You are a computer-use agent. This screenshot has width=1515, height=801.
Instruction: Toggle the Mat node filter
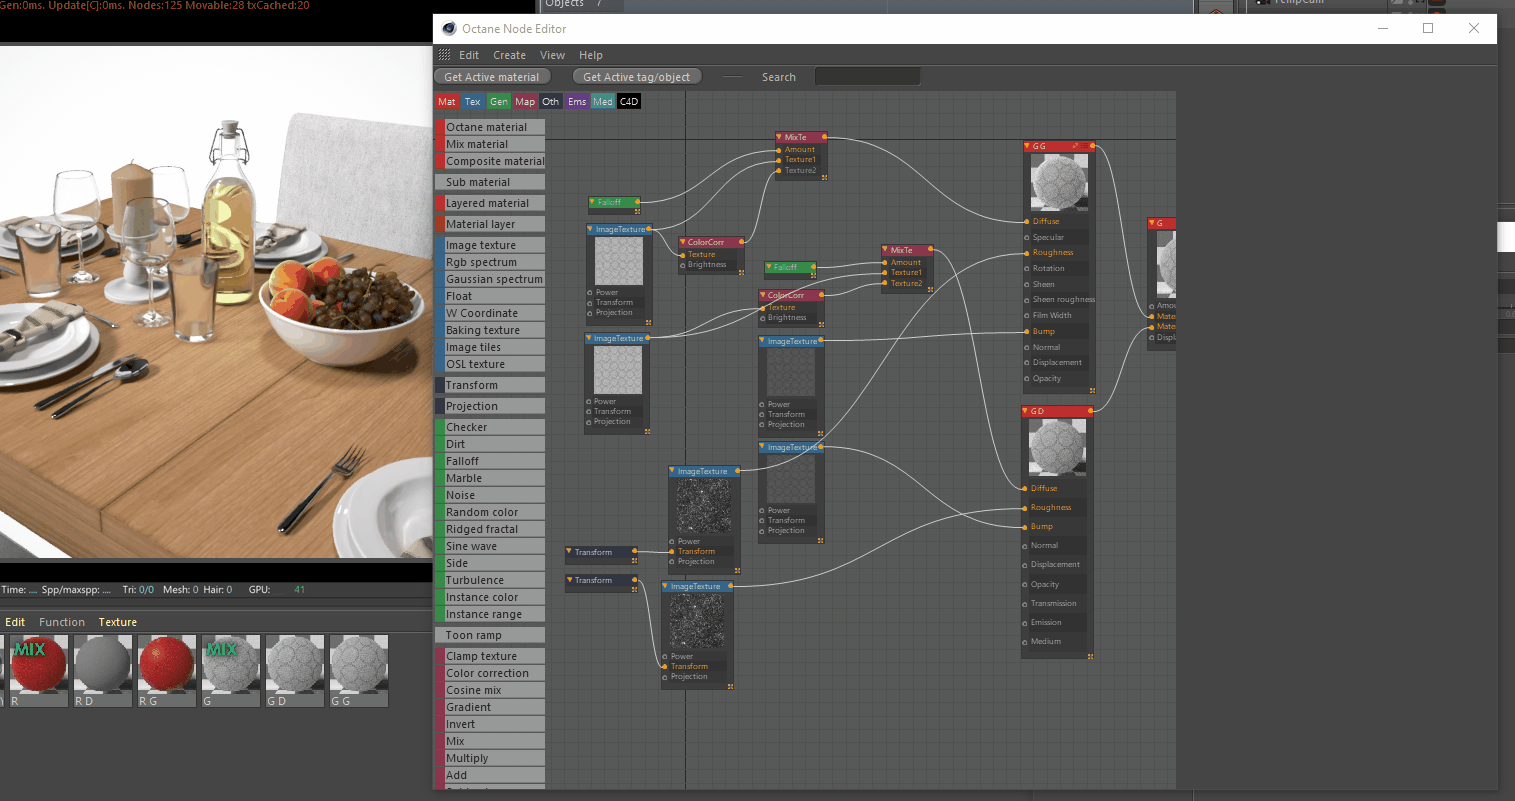pos(447,101)
